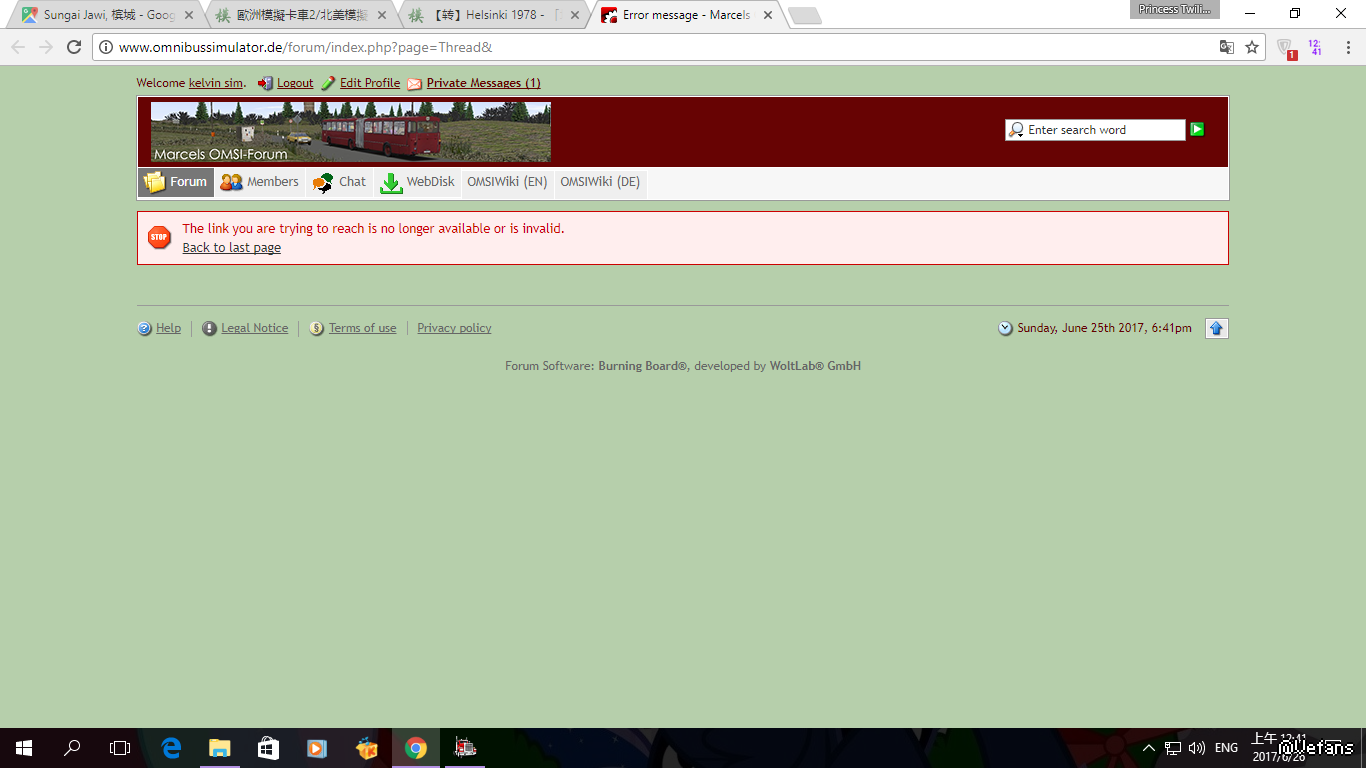Click the Burning Board software link

tap(643, 366)
